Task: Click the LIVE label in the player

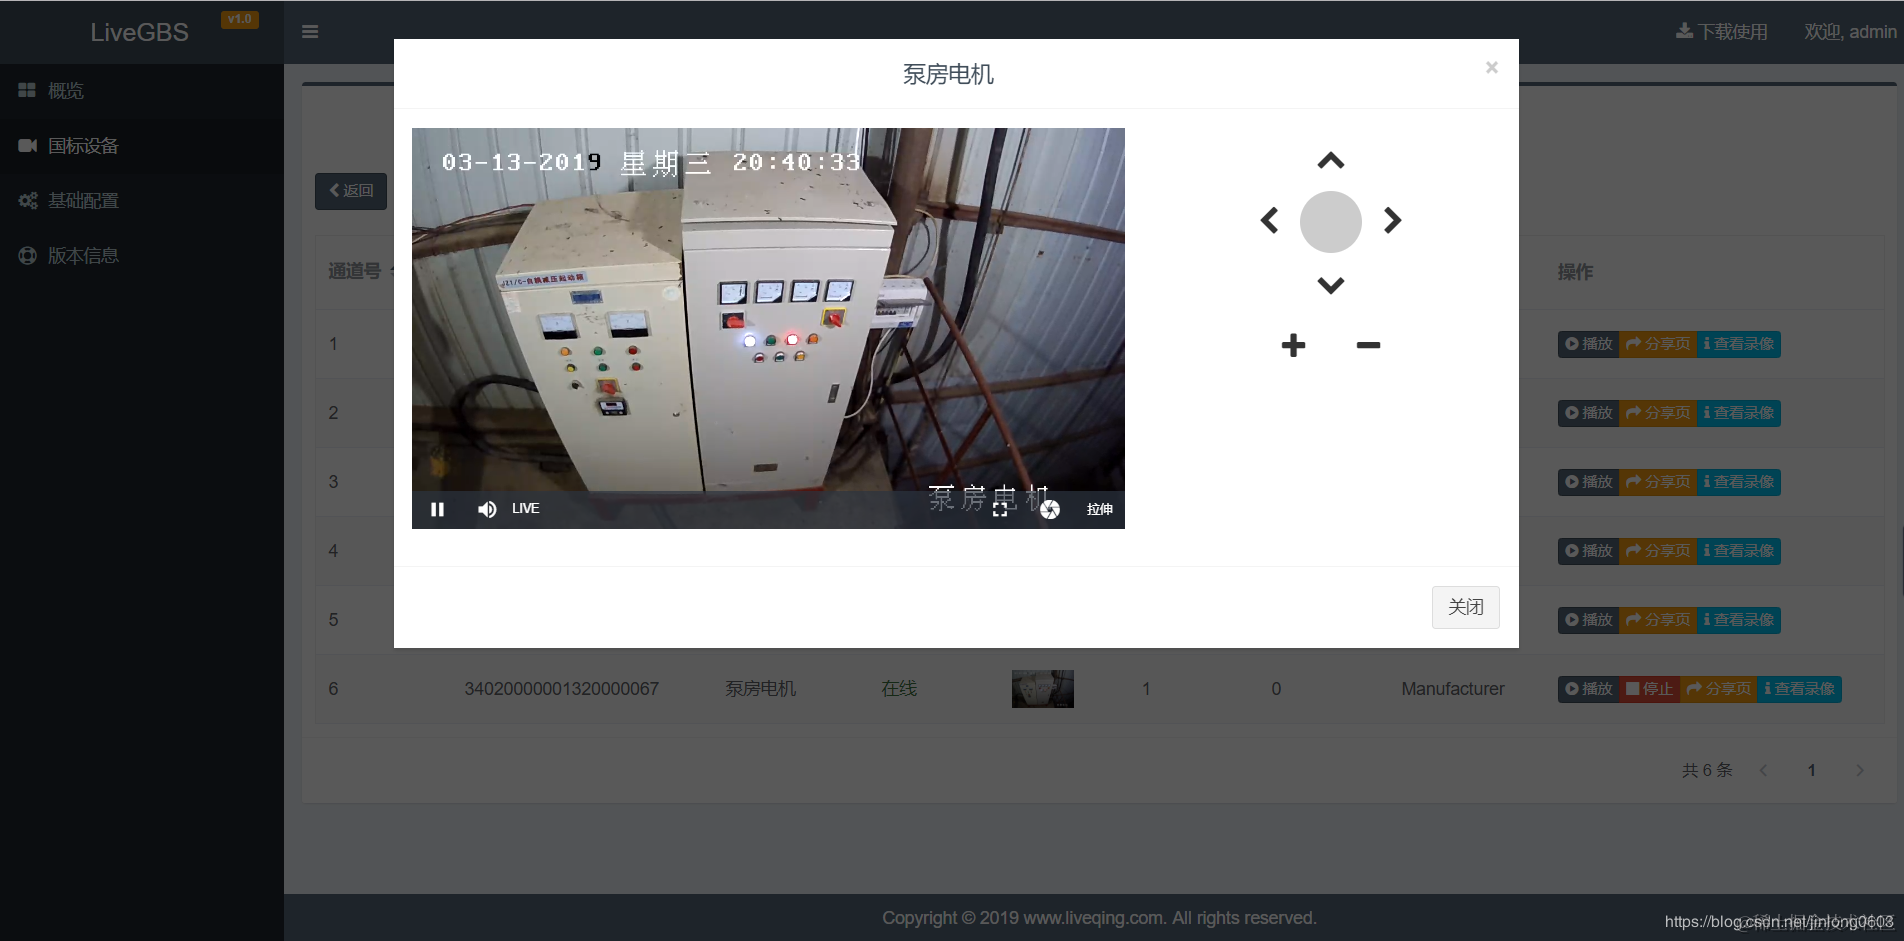Action: 525,509
